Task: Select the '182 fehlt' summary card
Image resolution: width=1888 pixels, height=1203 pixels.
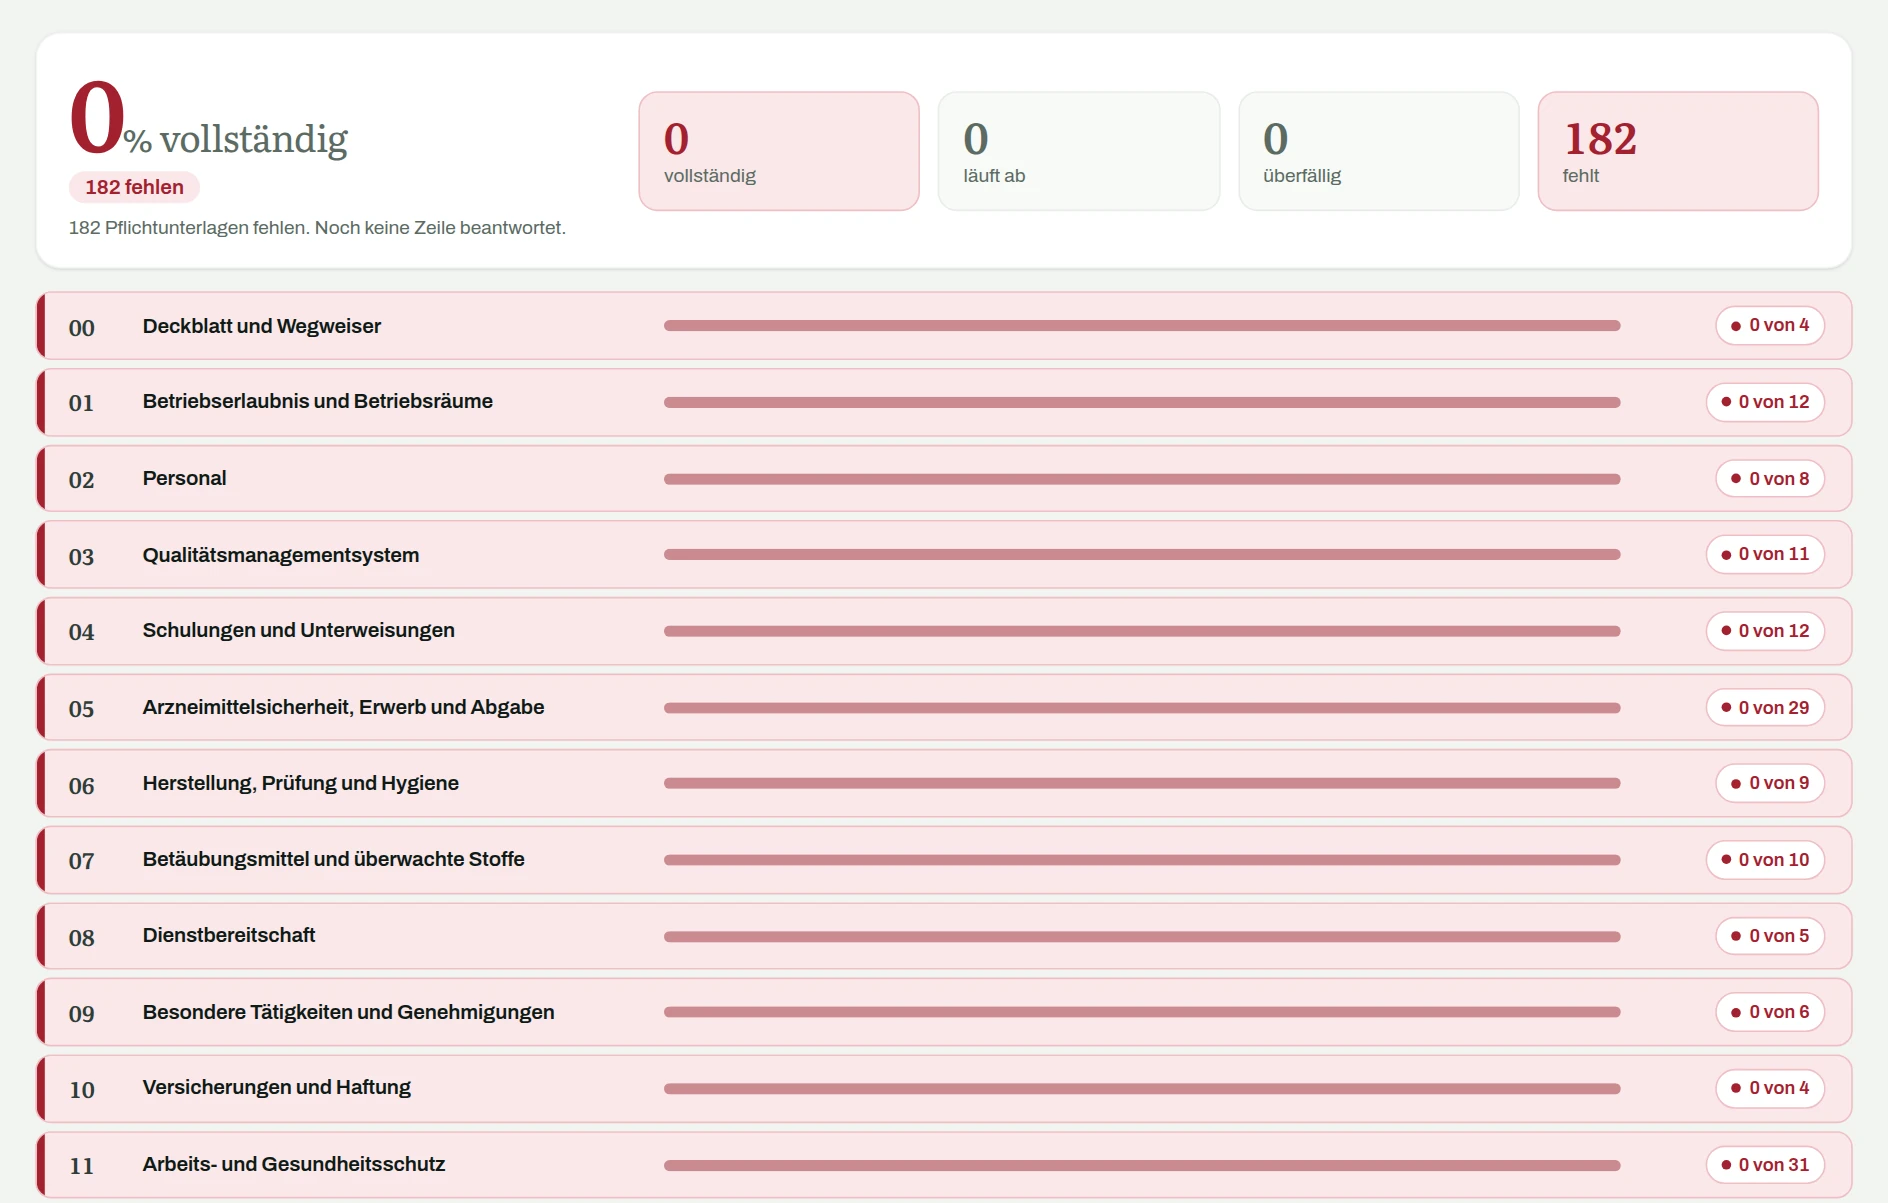Action: point(1677,151)
